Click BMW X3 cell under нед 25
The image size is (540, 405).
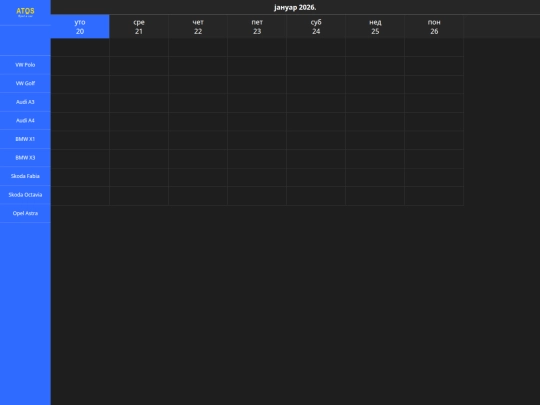coord(375,159)
